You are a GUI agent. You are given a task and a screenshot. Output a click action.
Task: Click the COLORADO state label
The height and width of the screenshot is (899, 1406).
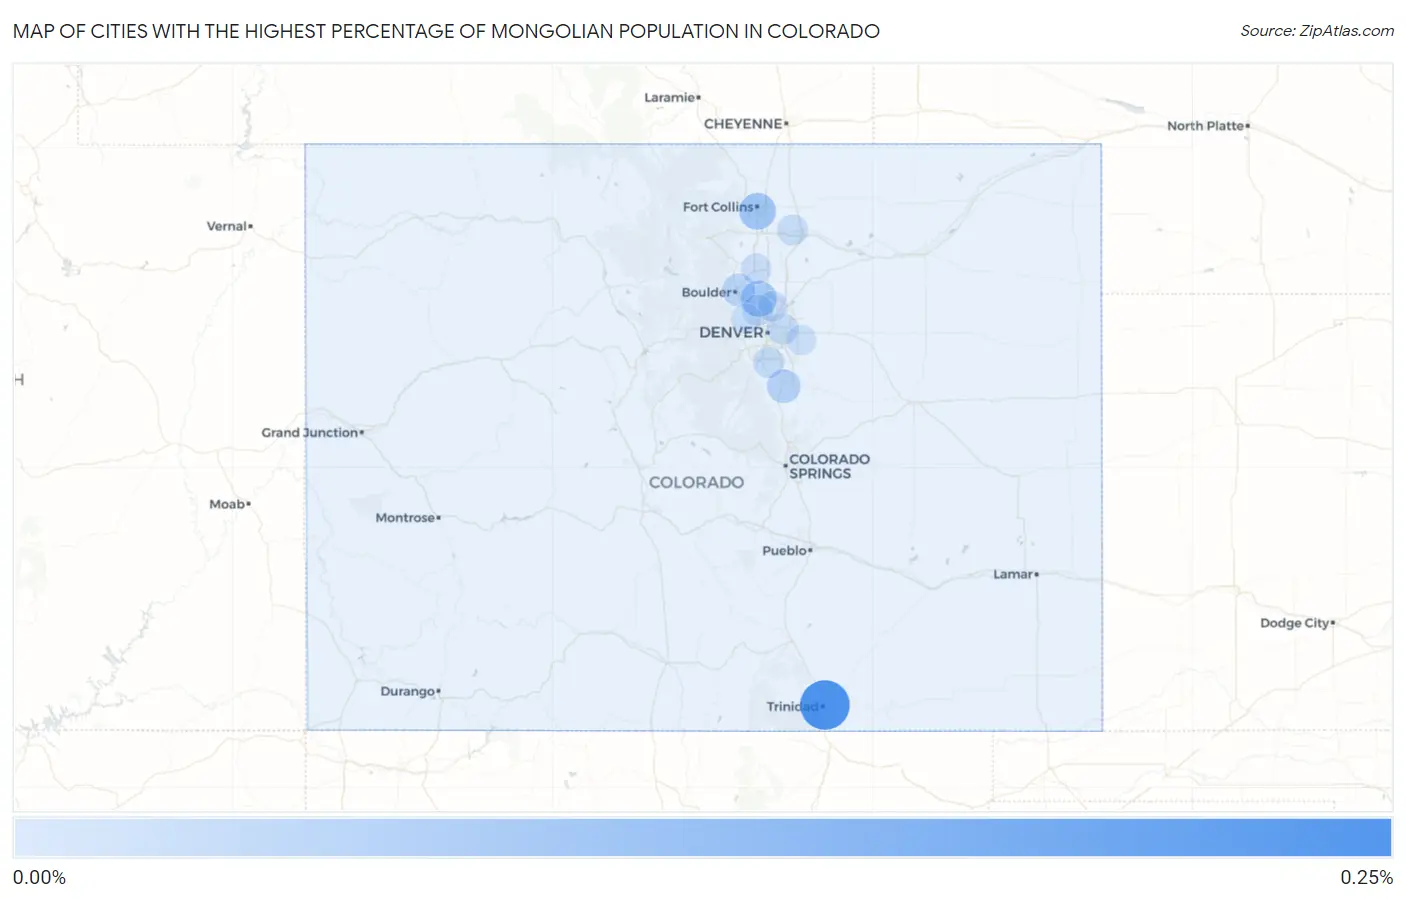click(x=696, y=482)
